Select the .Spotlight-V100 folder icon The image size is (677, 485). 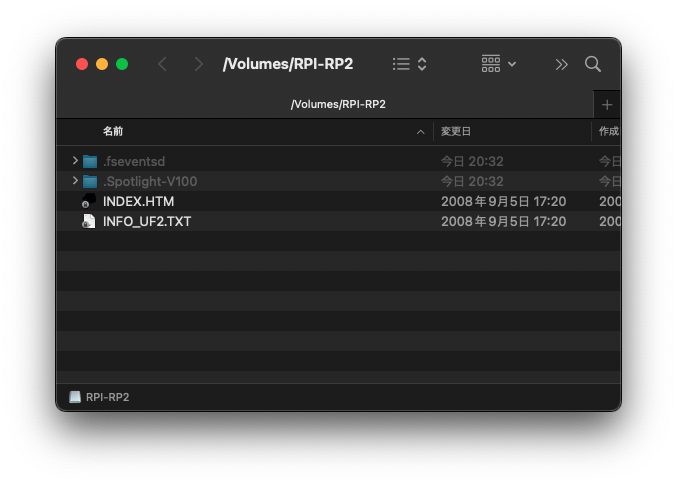(x=90, y=181)
